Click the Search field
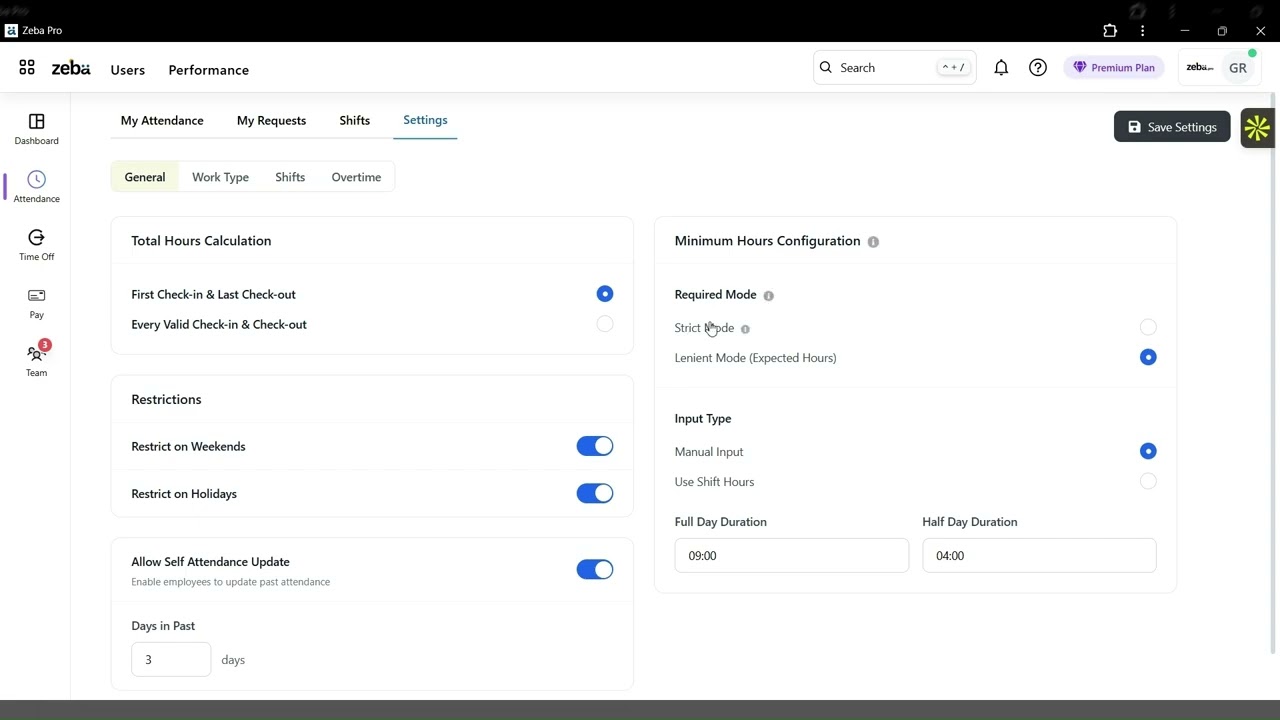The width and height of the screenshot is (1280, 720). click(x=895, y=68)
